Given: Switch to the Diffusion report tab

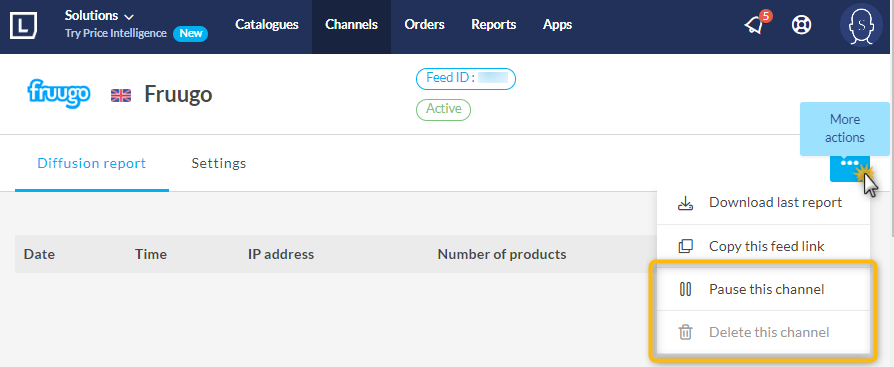Looking at the screenshot, I should point(92,164).
